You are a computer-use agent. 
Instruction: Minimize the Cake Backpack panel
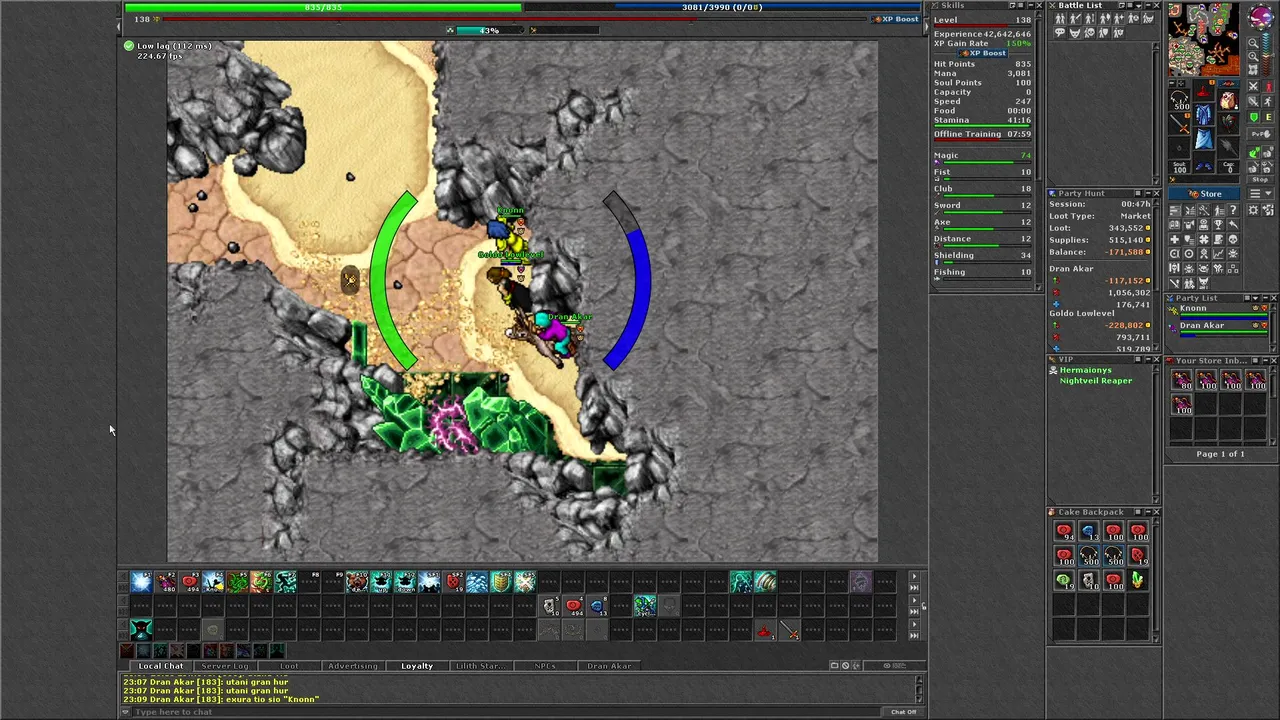click(x=1148, y=512)
